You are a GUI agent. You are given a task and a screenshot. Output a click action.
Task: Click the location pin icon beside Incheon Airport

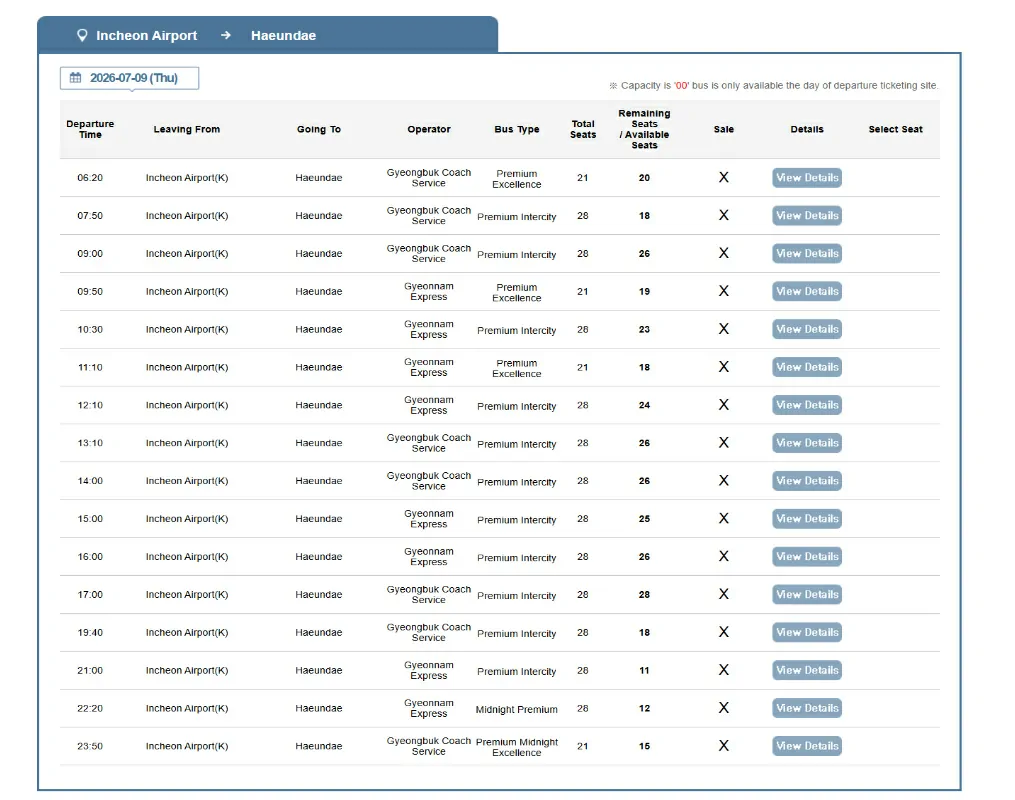point(82,35)
